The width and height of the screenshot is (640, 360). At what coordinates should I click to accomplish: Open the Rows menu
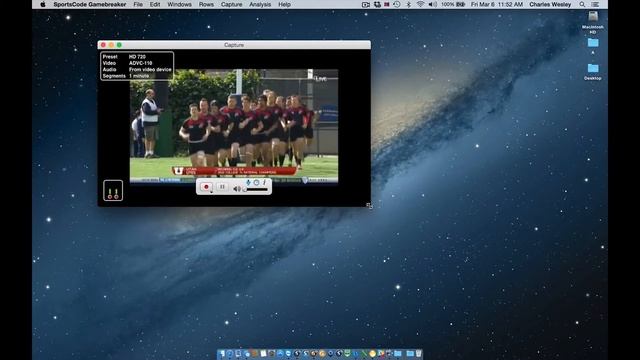click(206, 4)
